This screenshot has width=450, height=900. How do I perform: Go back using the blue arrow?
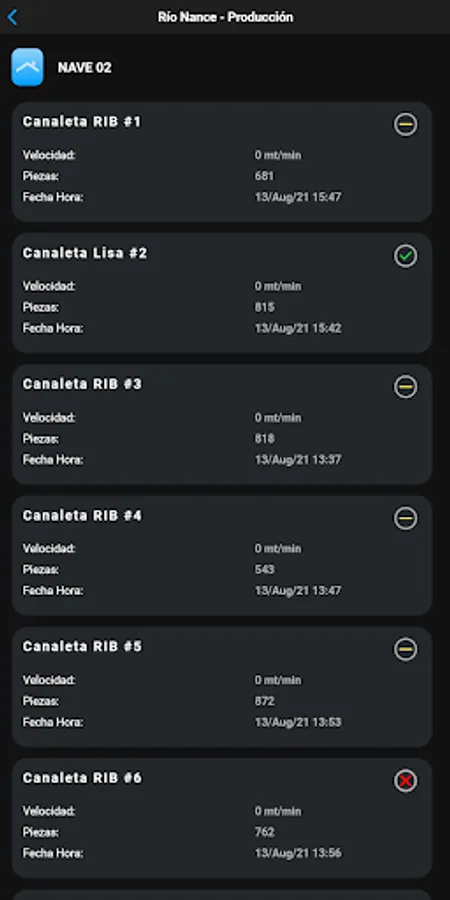13,17
